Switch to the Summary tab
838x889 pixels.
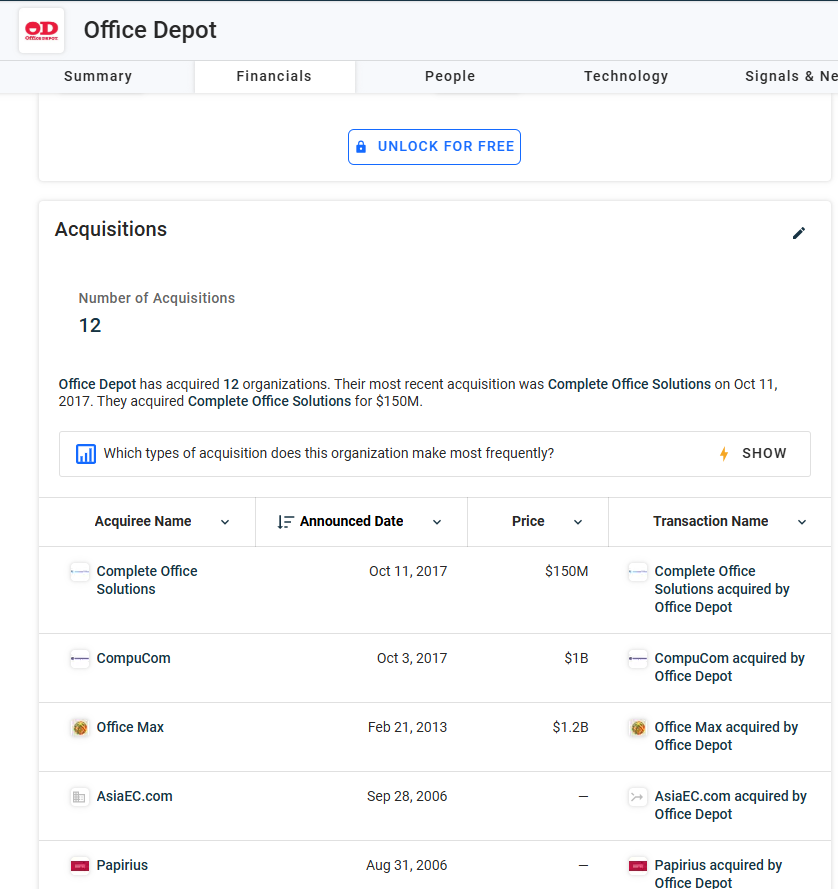pos(98,77)
